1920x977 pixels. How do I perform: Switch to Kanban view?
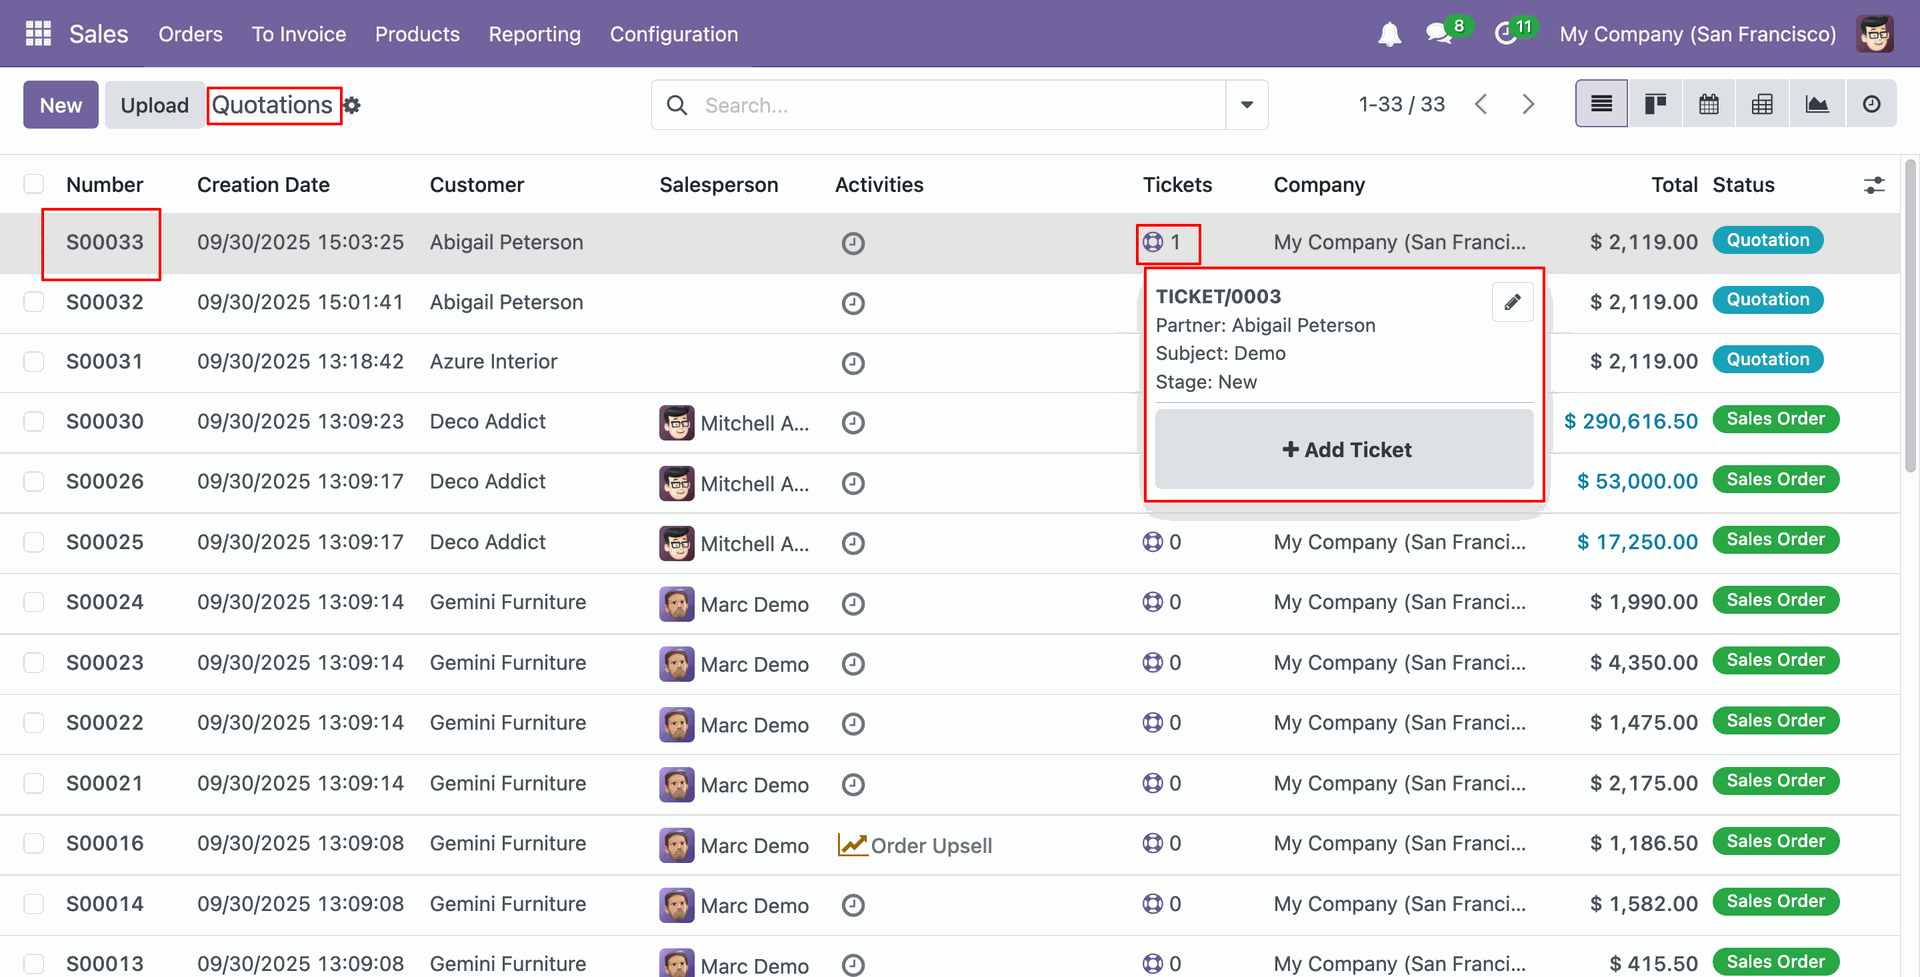click(1655, 104)
